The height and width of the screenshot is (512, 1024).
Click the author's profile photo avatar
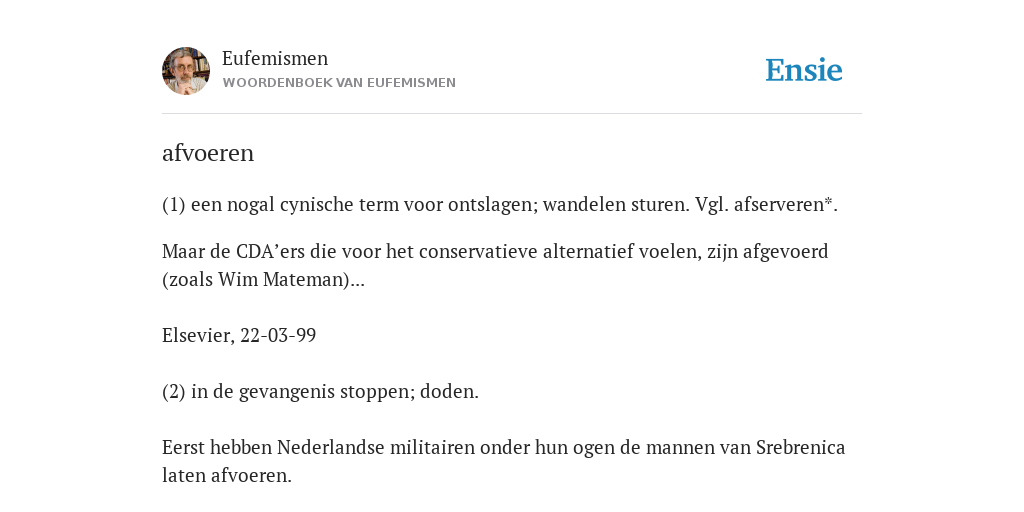pyautogui.click(x=186, y=71)
